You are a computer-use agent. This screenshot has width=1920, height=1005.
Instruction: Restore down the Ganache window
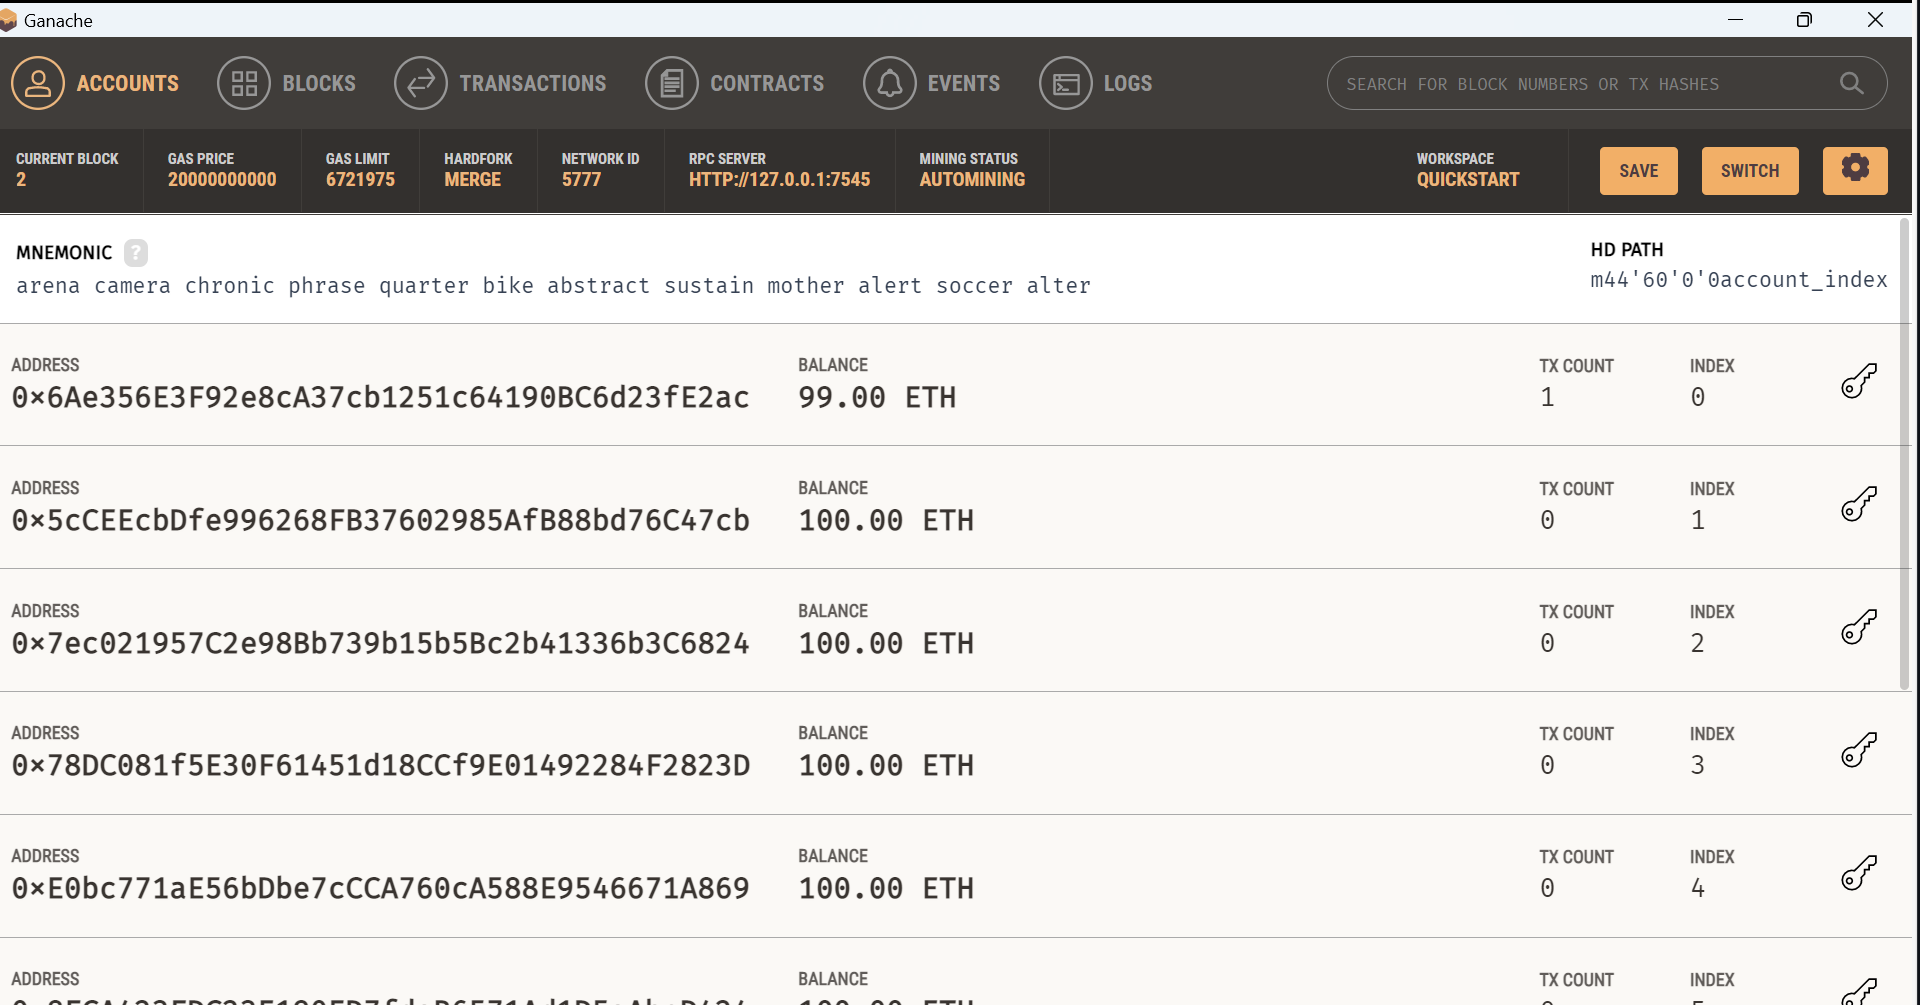click(x=1804, y=20)
